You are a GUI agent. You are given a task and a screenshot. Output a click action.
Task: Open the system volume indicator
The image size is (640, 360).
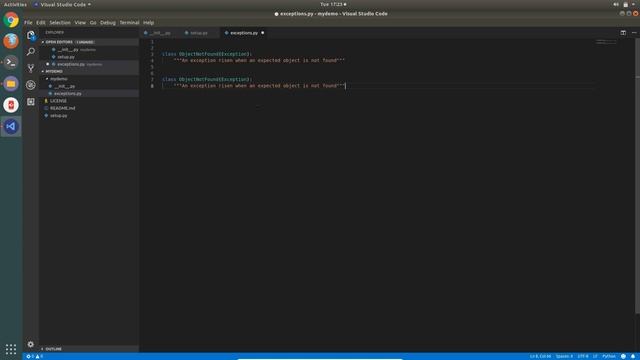click(616, 4)
